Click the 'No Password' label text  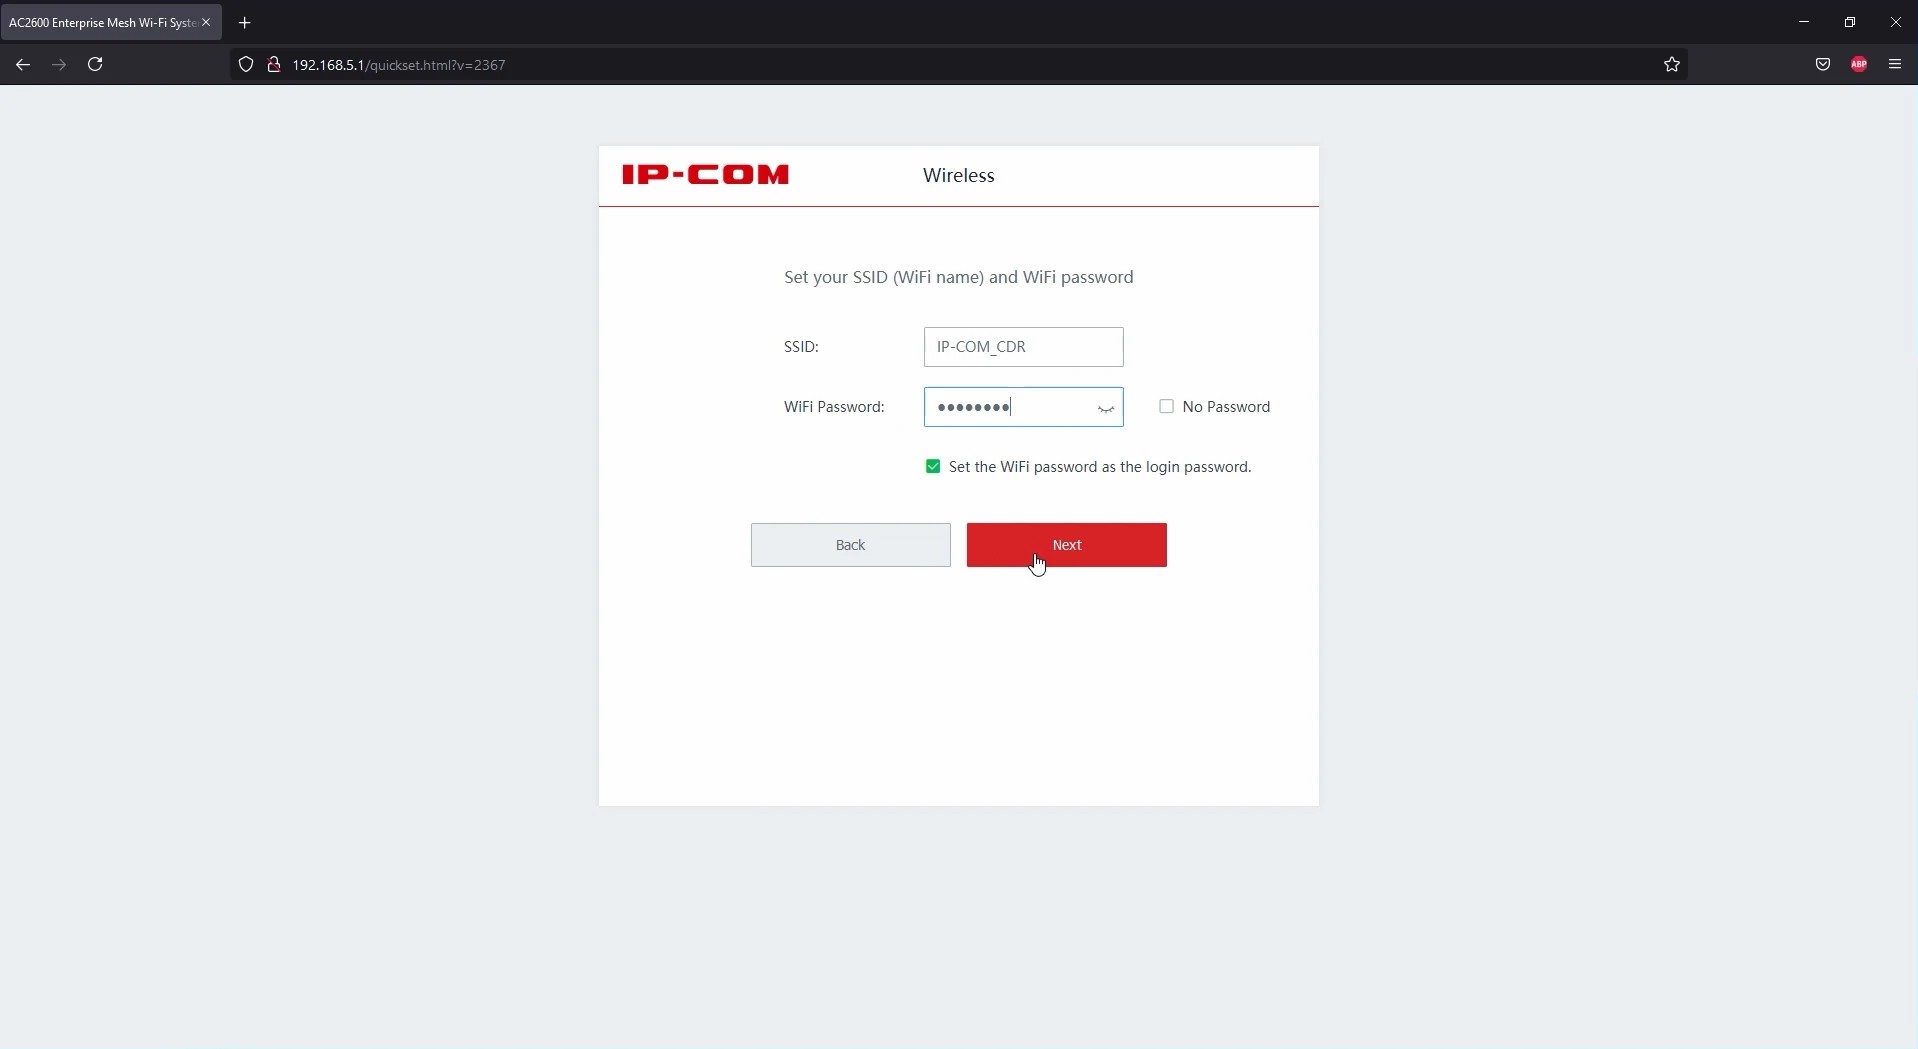pos(1226,407)
